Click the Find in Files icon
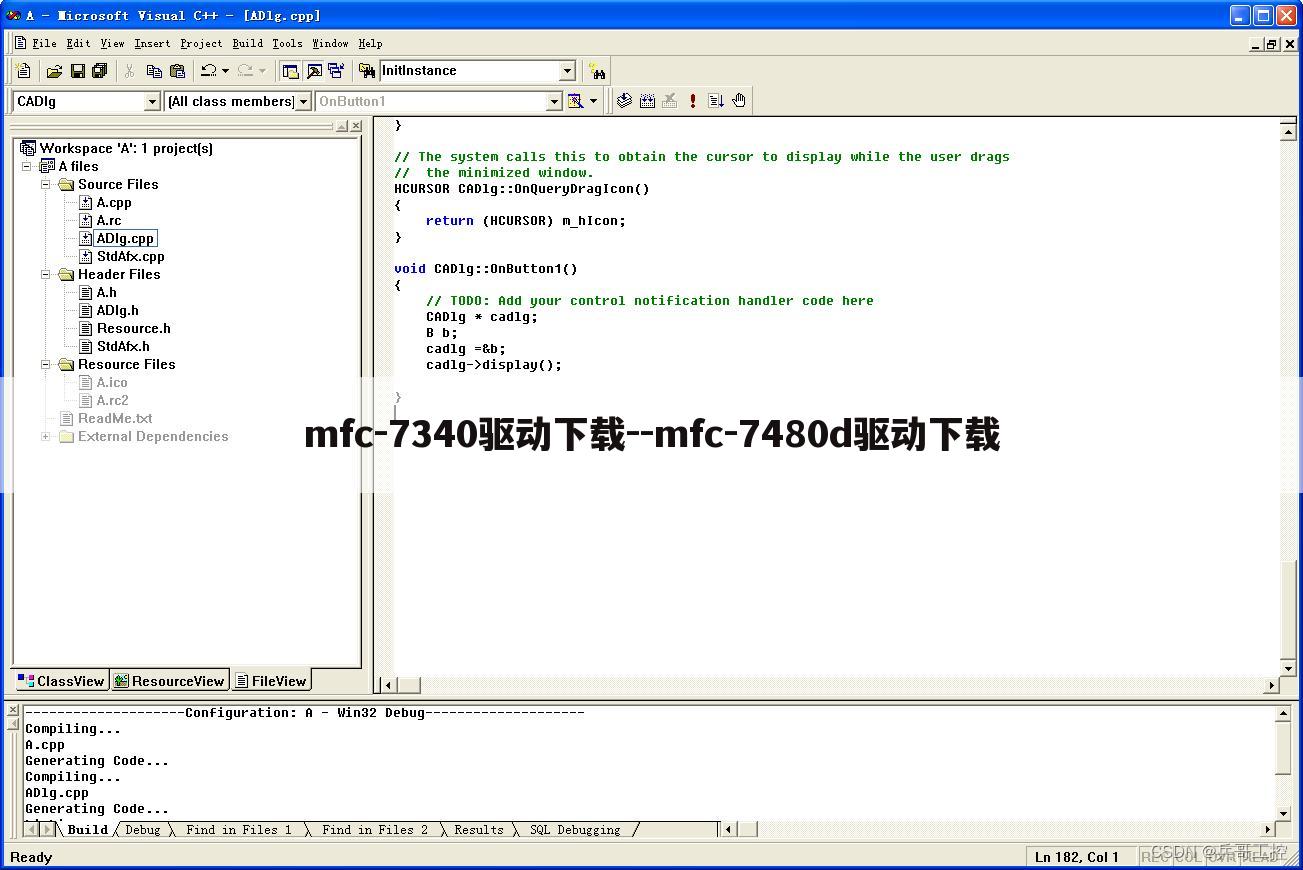 (367, 71)
